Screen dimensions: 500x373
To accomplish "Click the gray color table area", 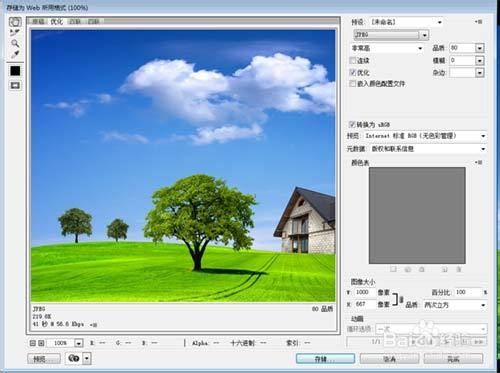I will (x=417, y=216).
